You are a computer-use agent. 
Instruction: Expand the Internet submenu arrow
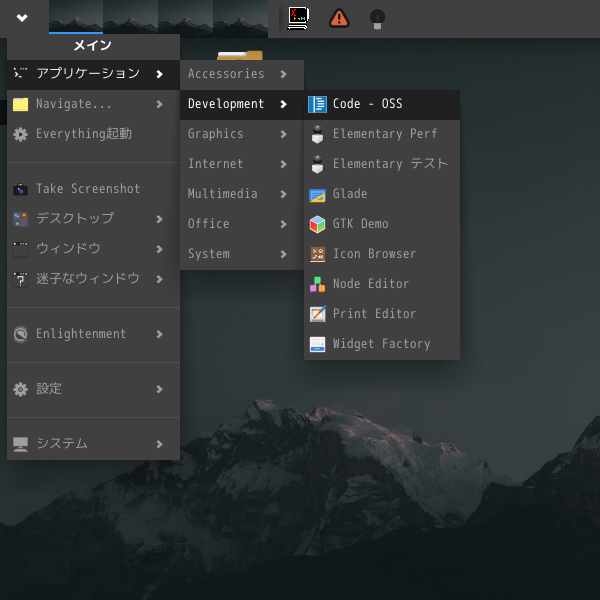point(283,164)
